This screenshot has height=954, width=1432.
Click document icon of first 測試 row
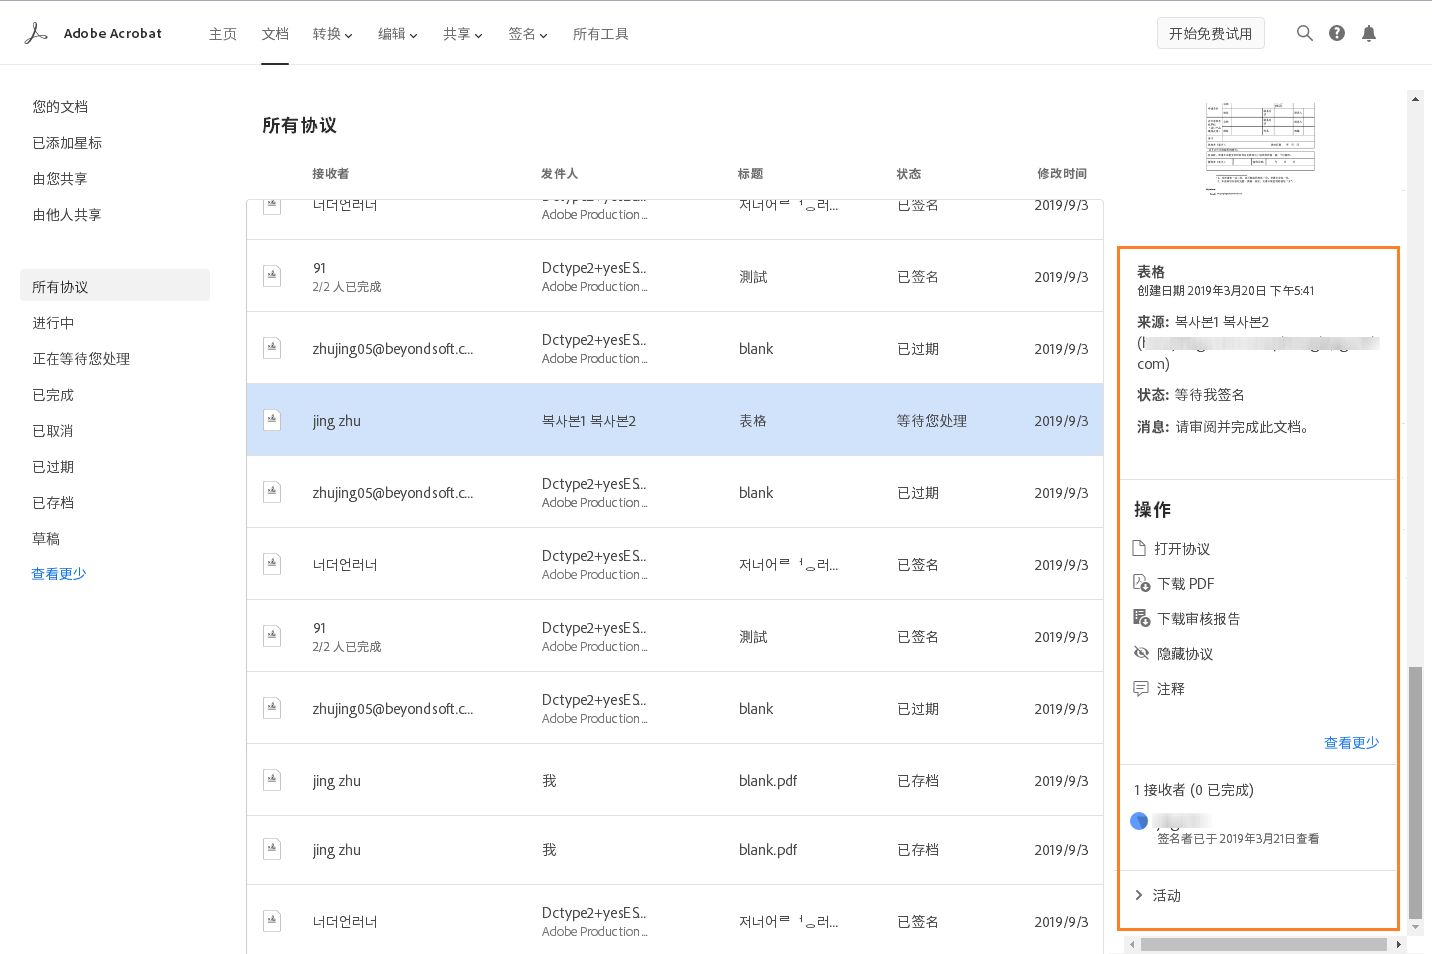coord(272,276)
